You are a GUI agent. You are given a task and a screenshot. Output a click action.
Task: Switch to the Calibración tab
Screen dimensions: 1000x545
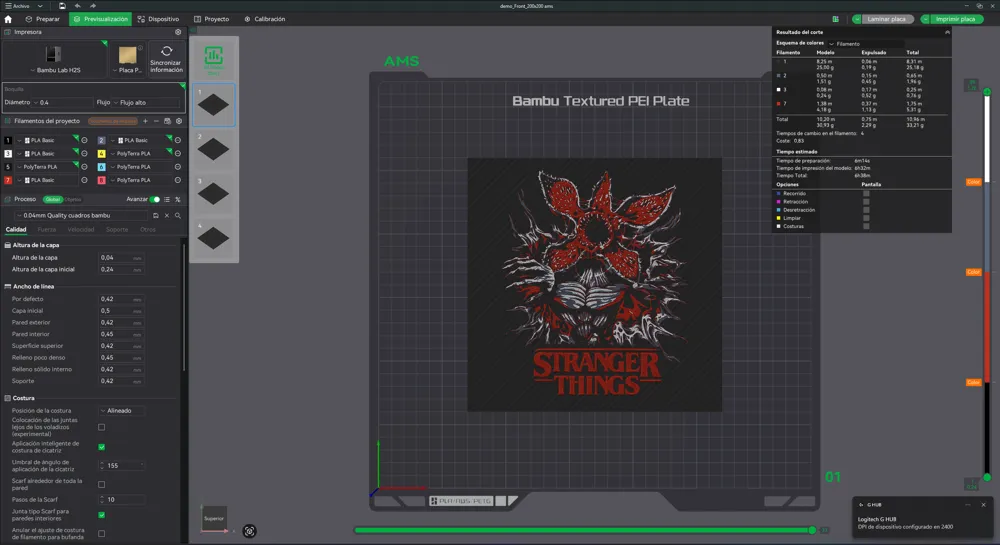pos(265,19)
